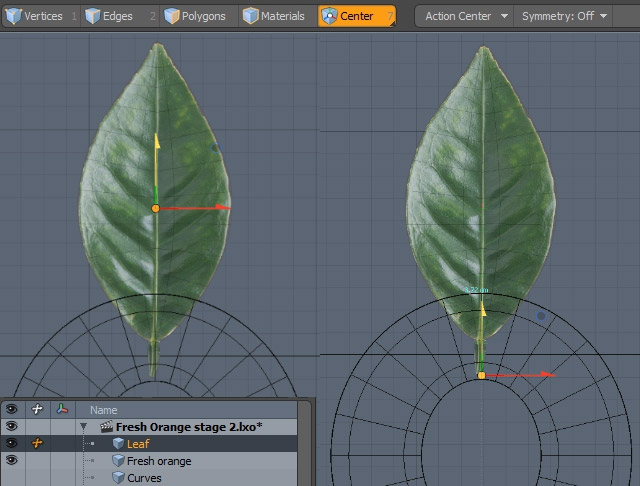Hide the Leaf mesh layer
Viewport: 640px width, 486px height.
point(12,443)
